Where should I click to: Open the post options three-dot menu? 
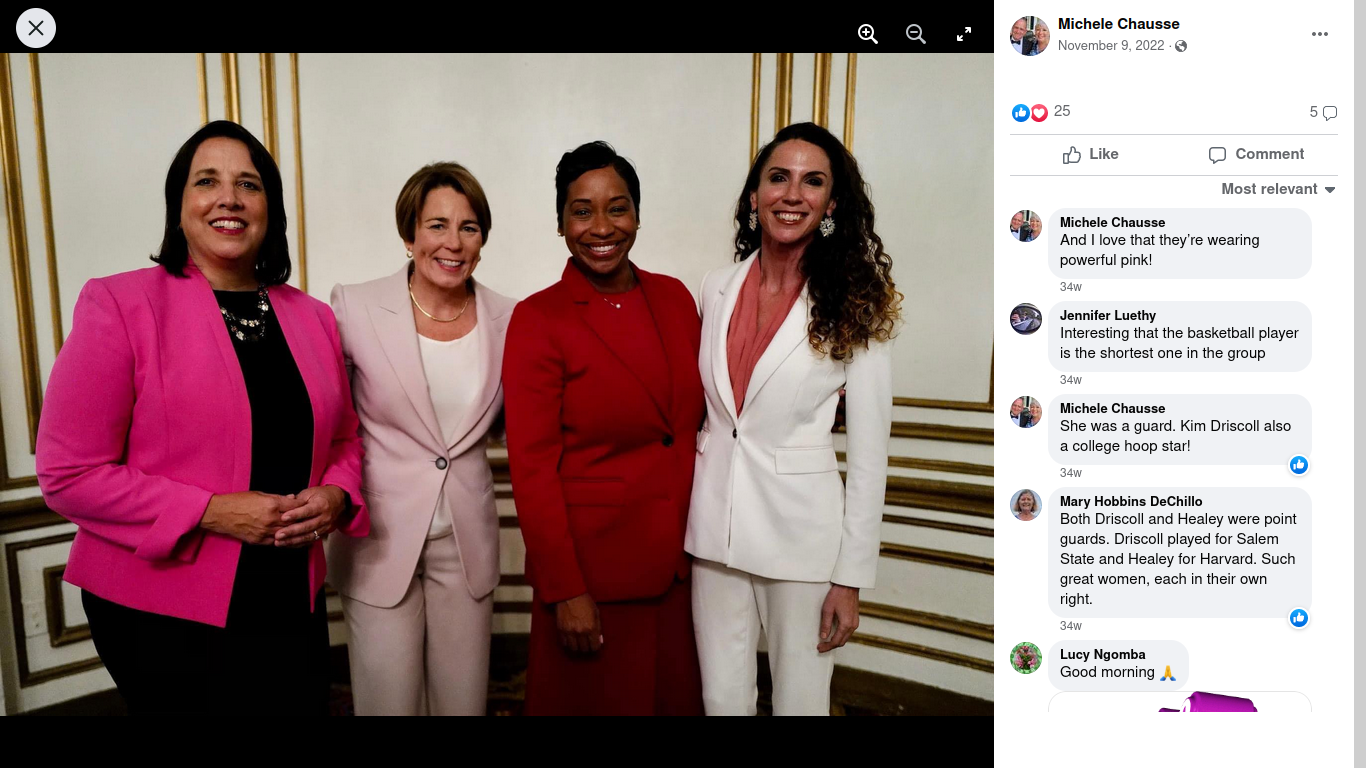coord(1320,34)
